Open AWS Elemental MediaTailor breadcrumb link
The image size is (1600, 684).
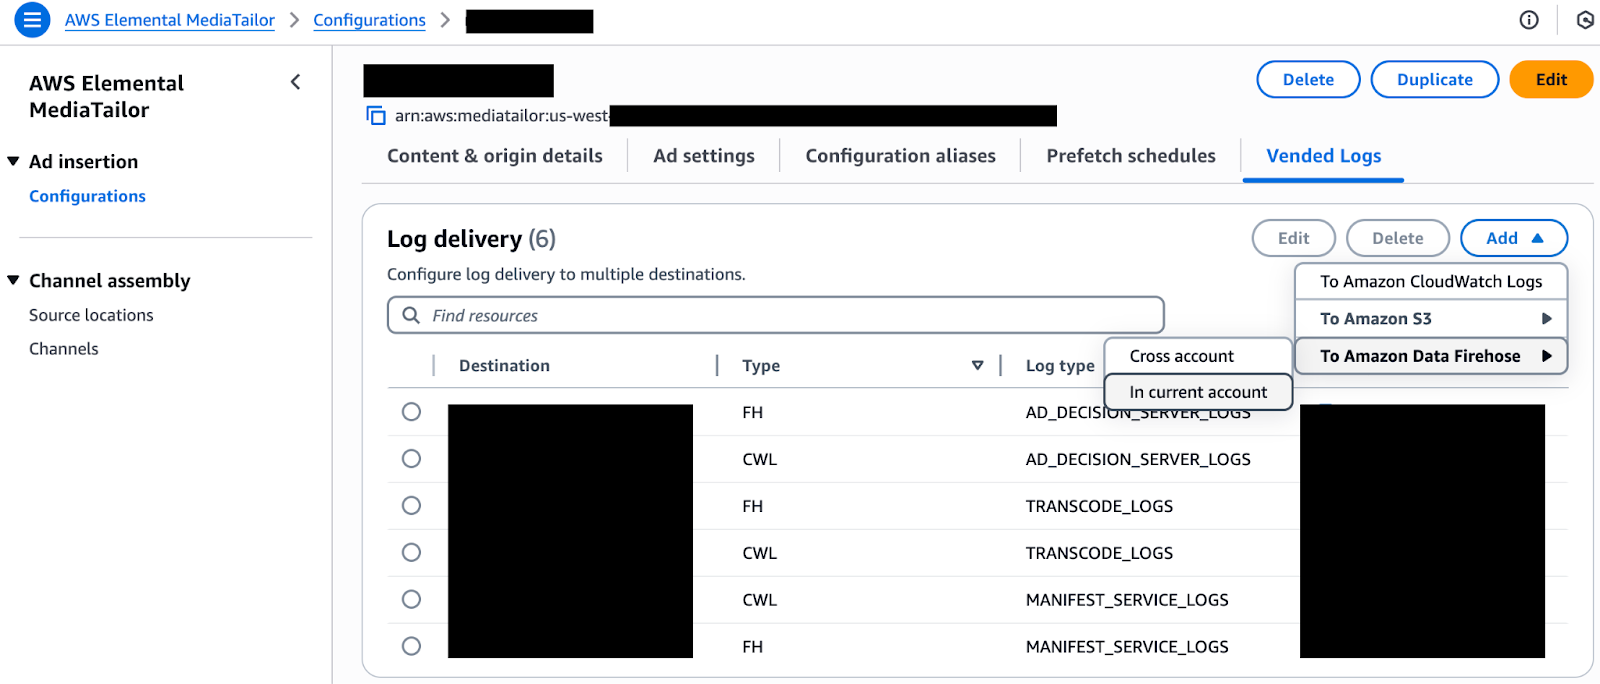(170, 20)
